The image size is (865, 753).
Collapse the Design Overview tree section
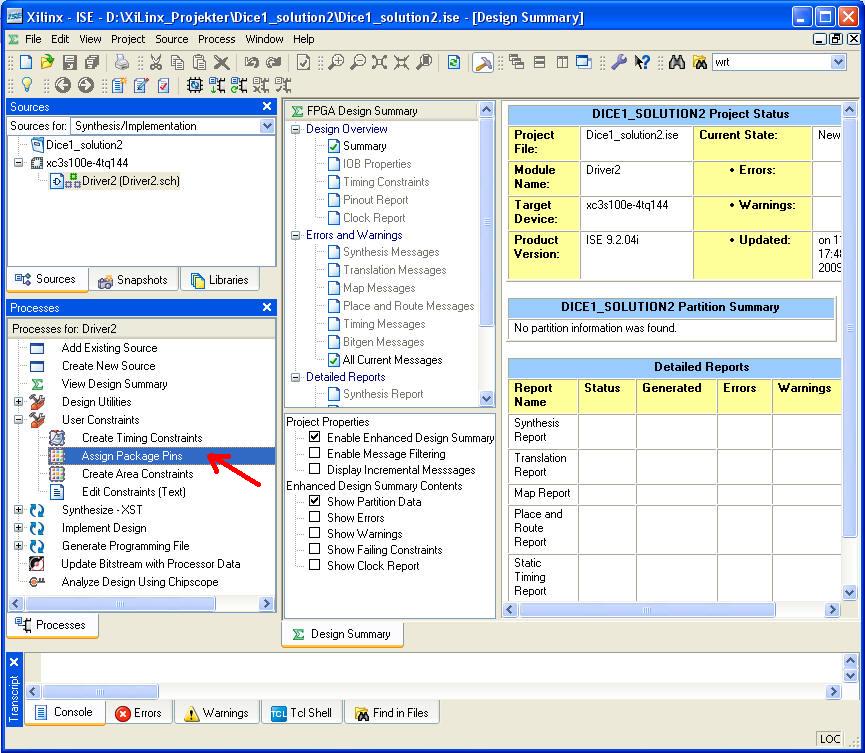296,129
